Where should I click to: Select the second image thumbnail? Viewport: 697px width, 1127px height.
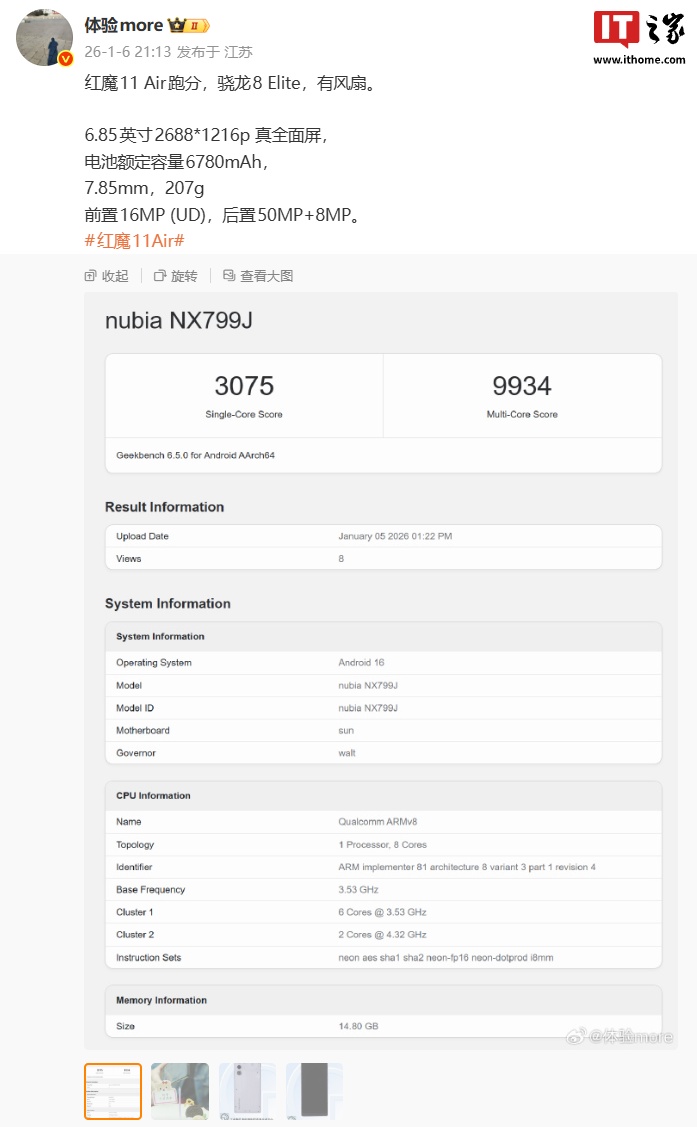pos(180,1091)
